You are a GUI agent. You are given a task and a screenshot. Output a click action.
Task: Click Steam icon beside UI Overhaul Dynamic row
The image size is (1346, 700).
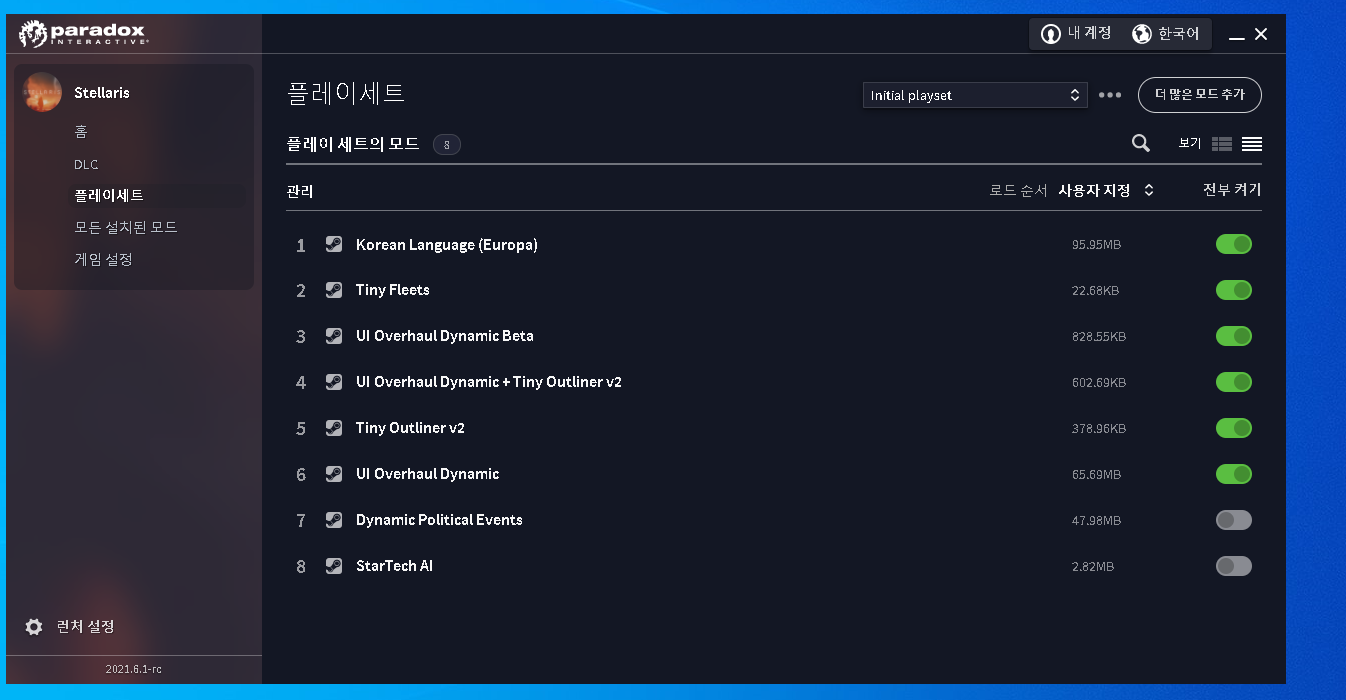point(334,474)
